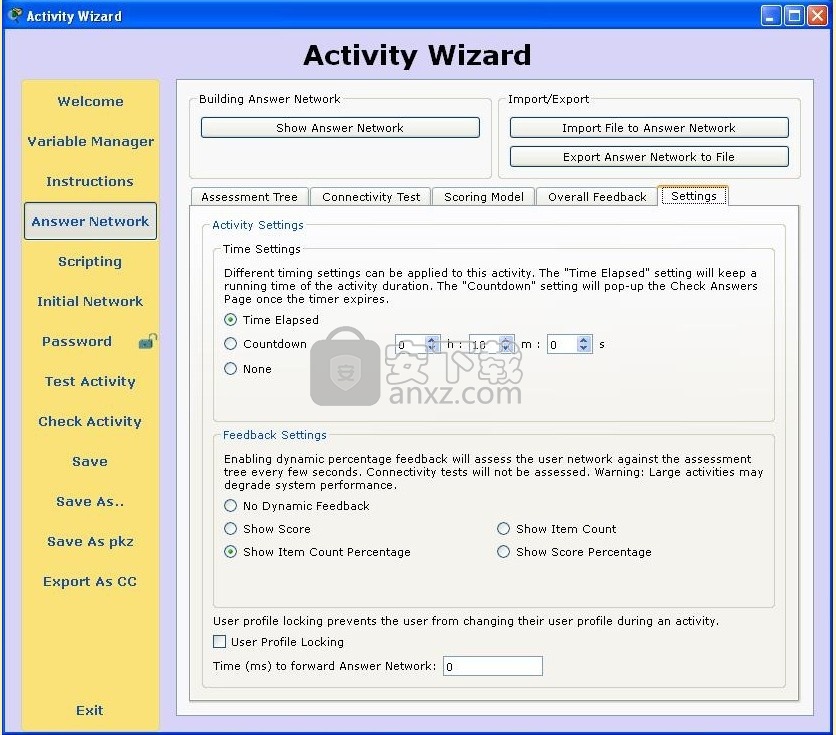Enable User Profile Locking checkbox
This screenshot has height=735, width=836.
[219, 642]
